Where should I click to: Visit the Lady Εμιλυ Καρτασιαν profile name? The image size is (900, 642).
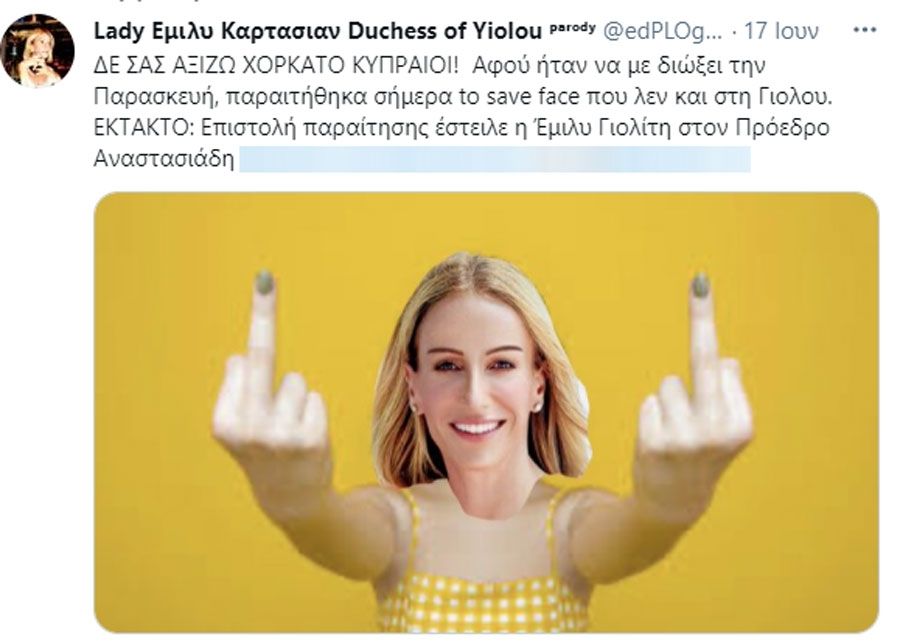tap(219, 32)
